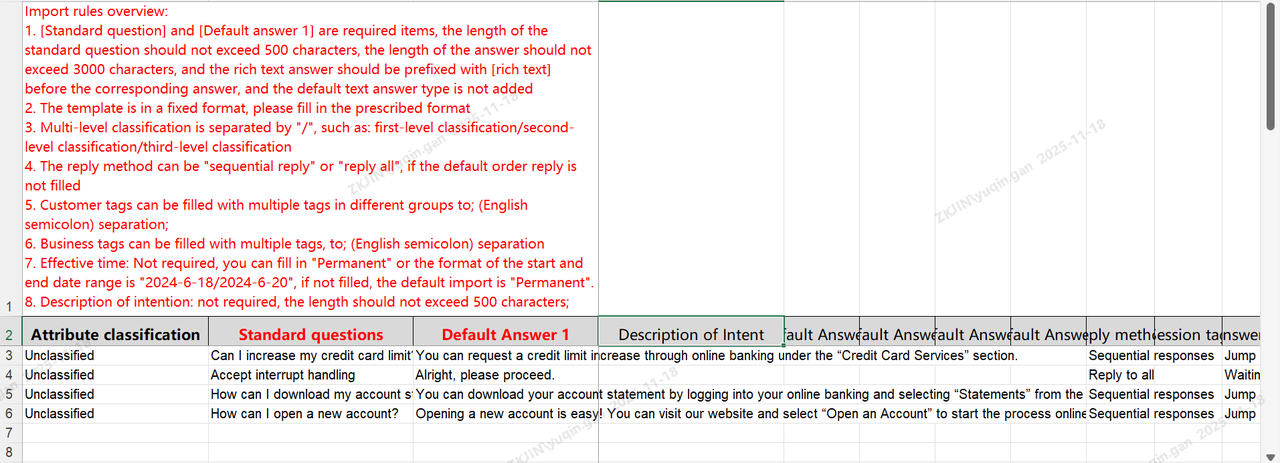
Task: Select "How can I download my account" cell
Action: coord(310,394)
